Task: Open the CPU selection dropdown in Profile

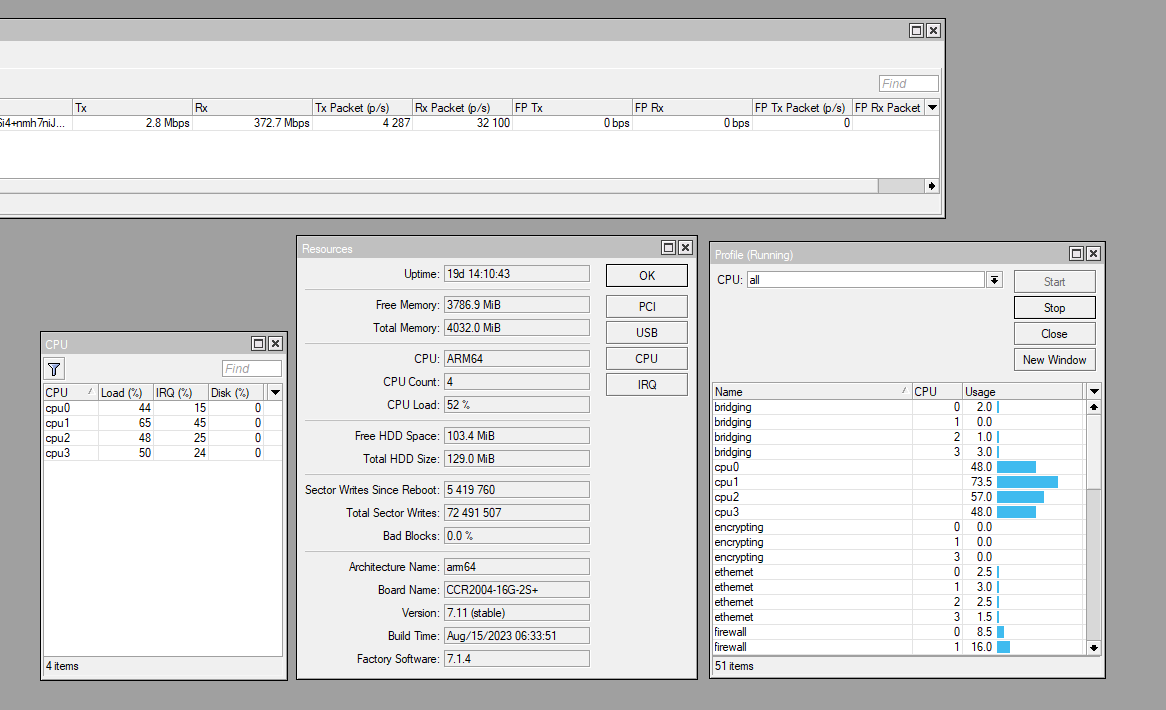Action: coord(994,280)
